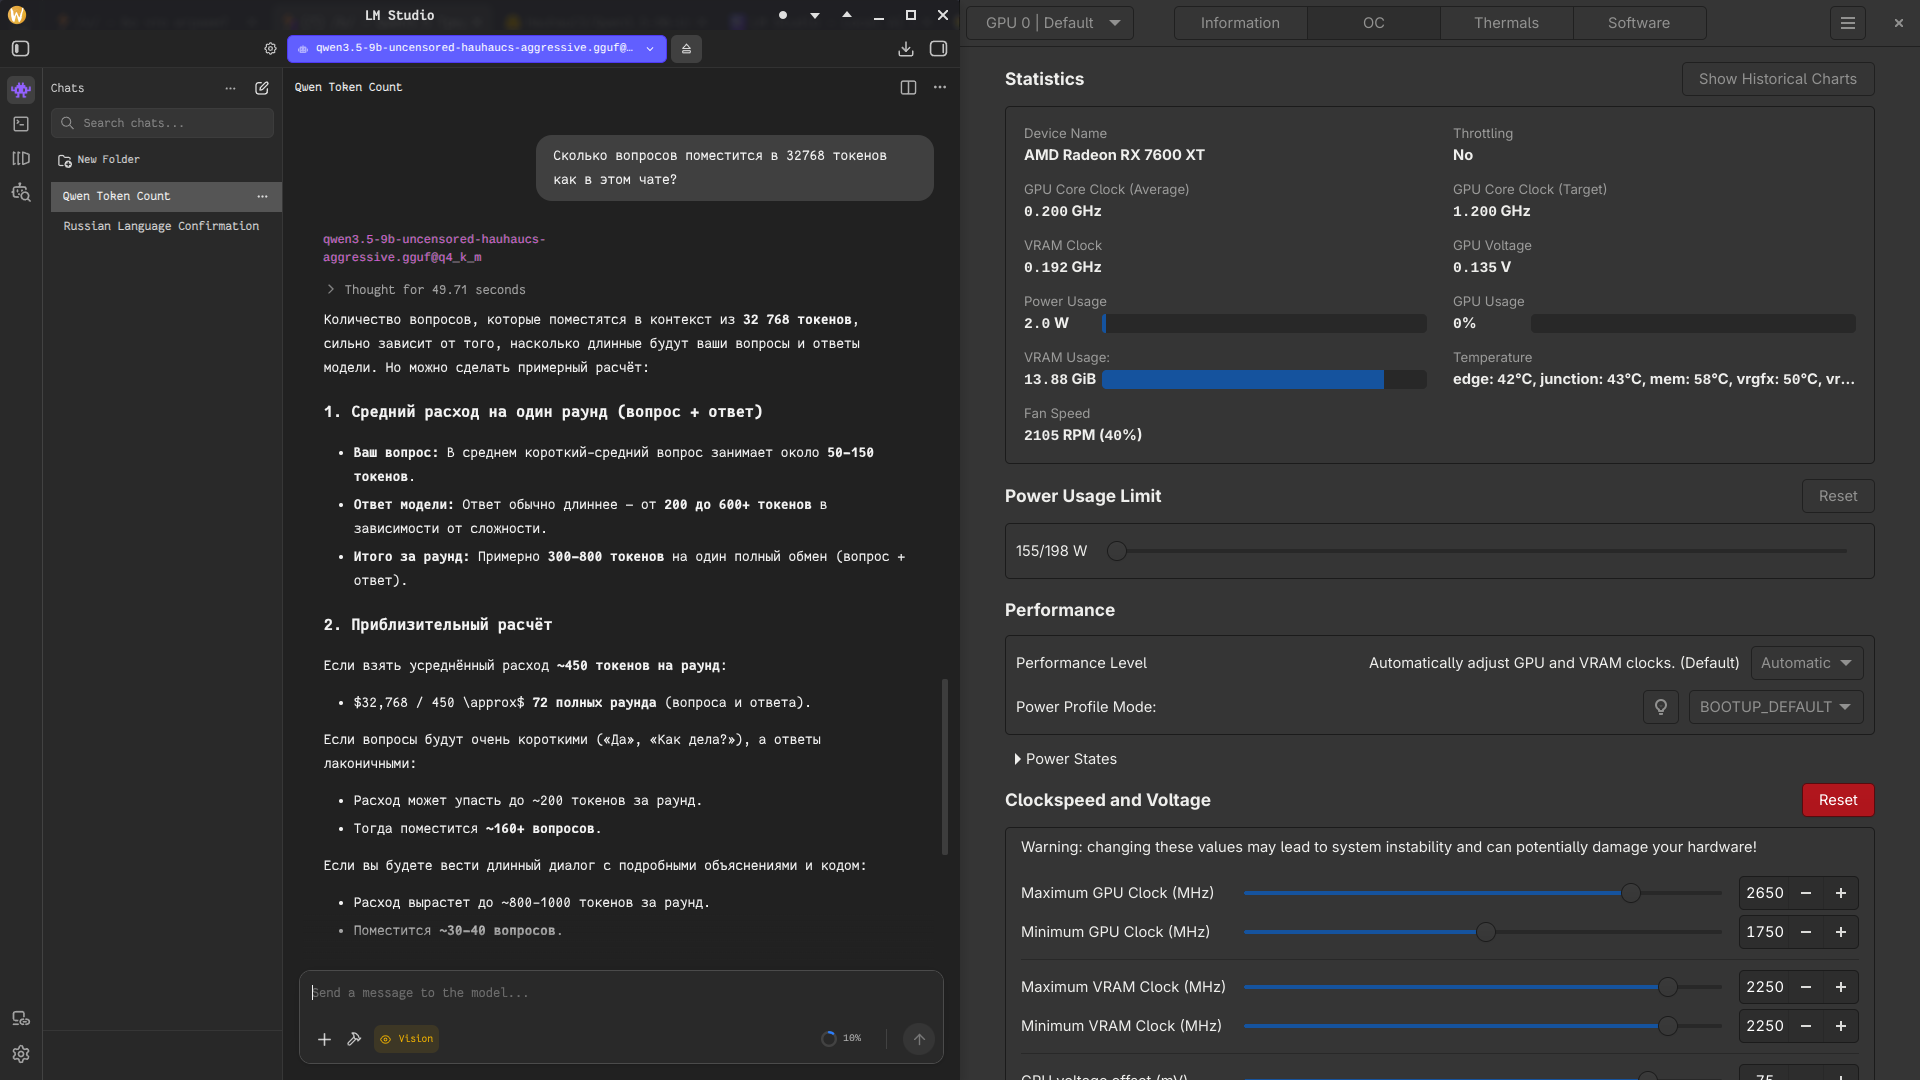Click Show Historical Charts button
Viewport: 1920px width, 1080px height.
pyautogui.click(x=1777, y=79)
